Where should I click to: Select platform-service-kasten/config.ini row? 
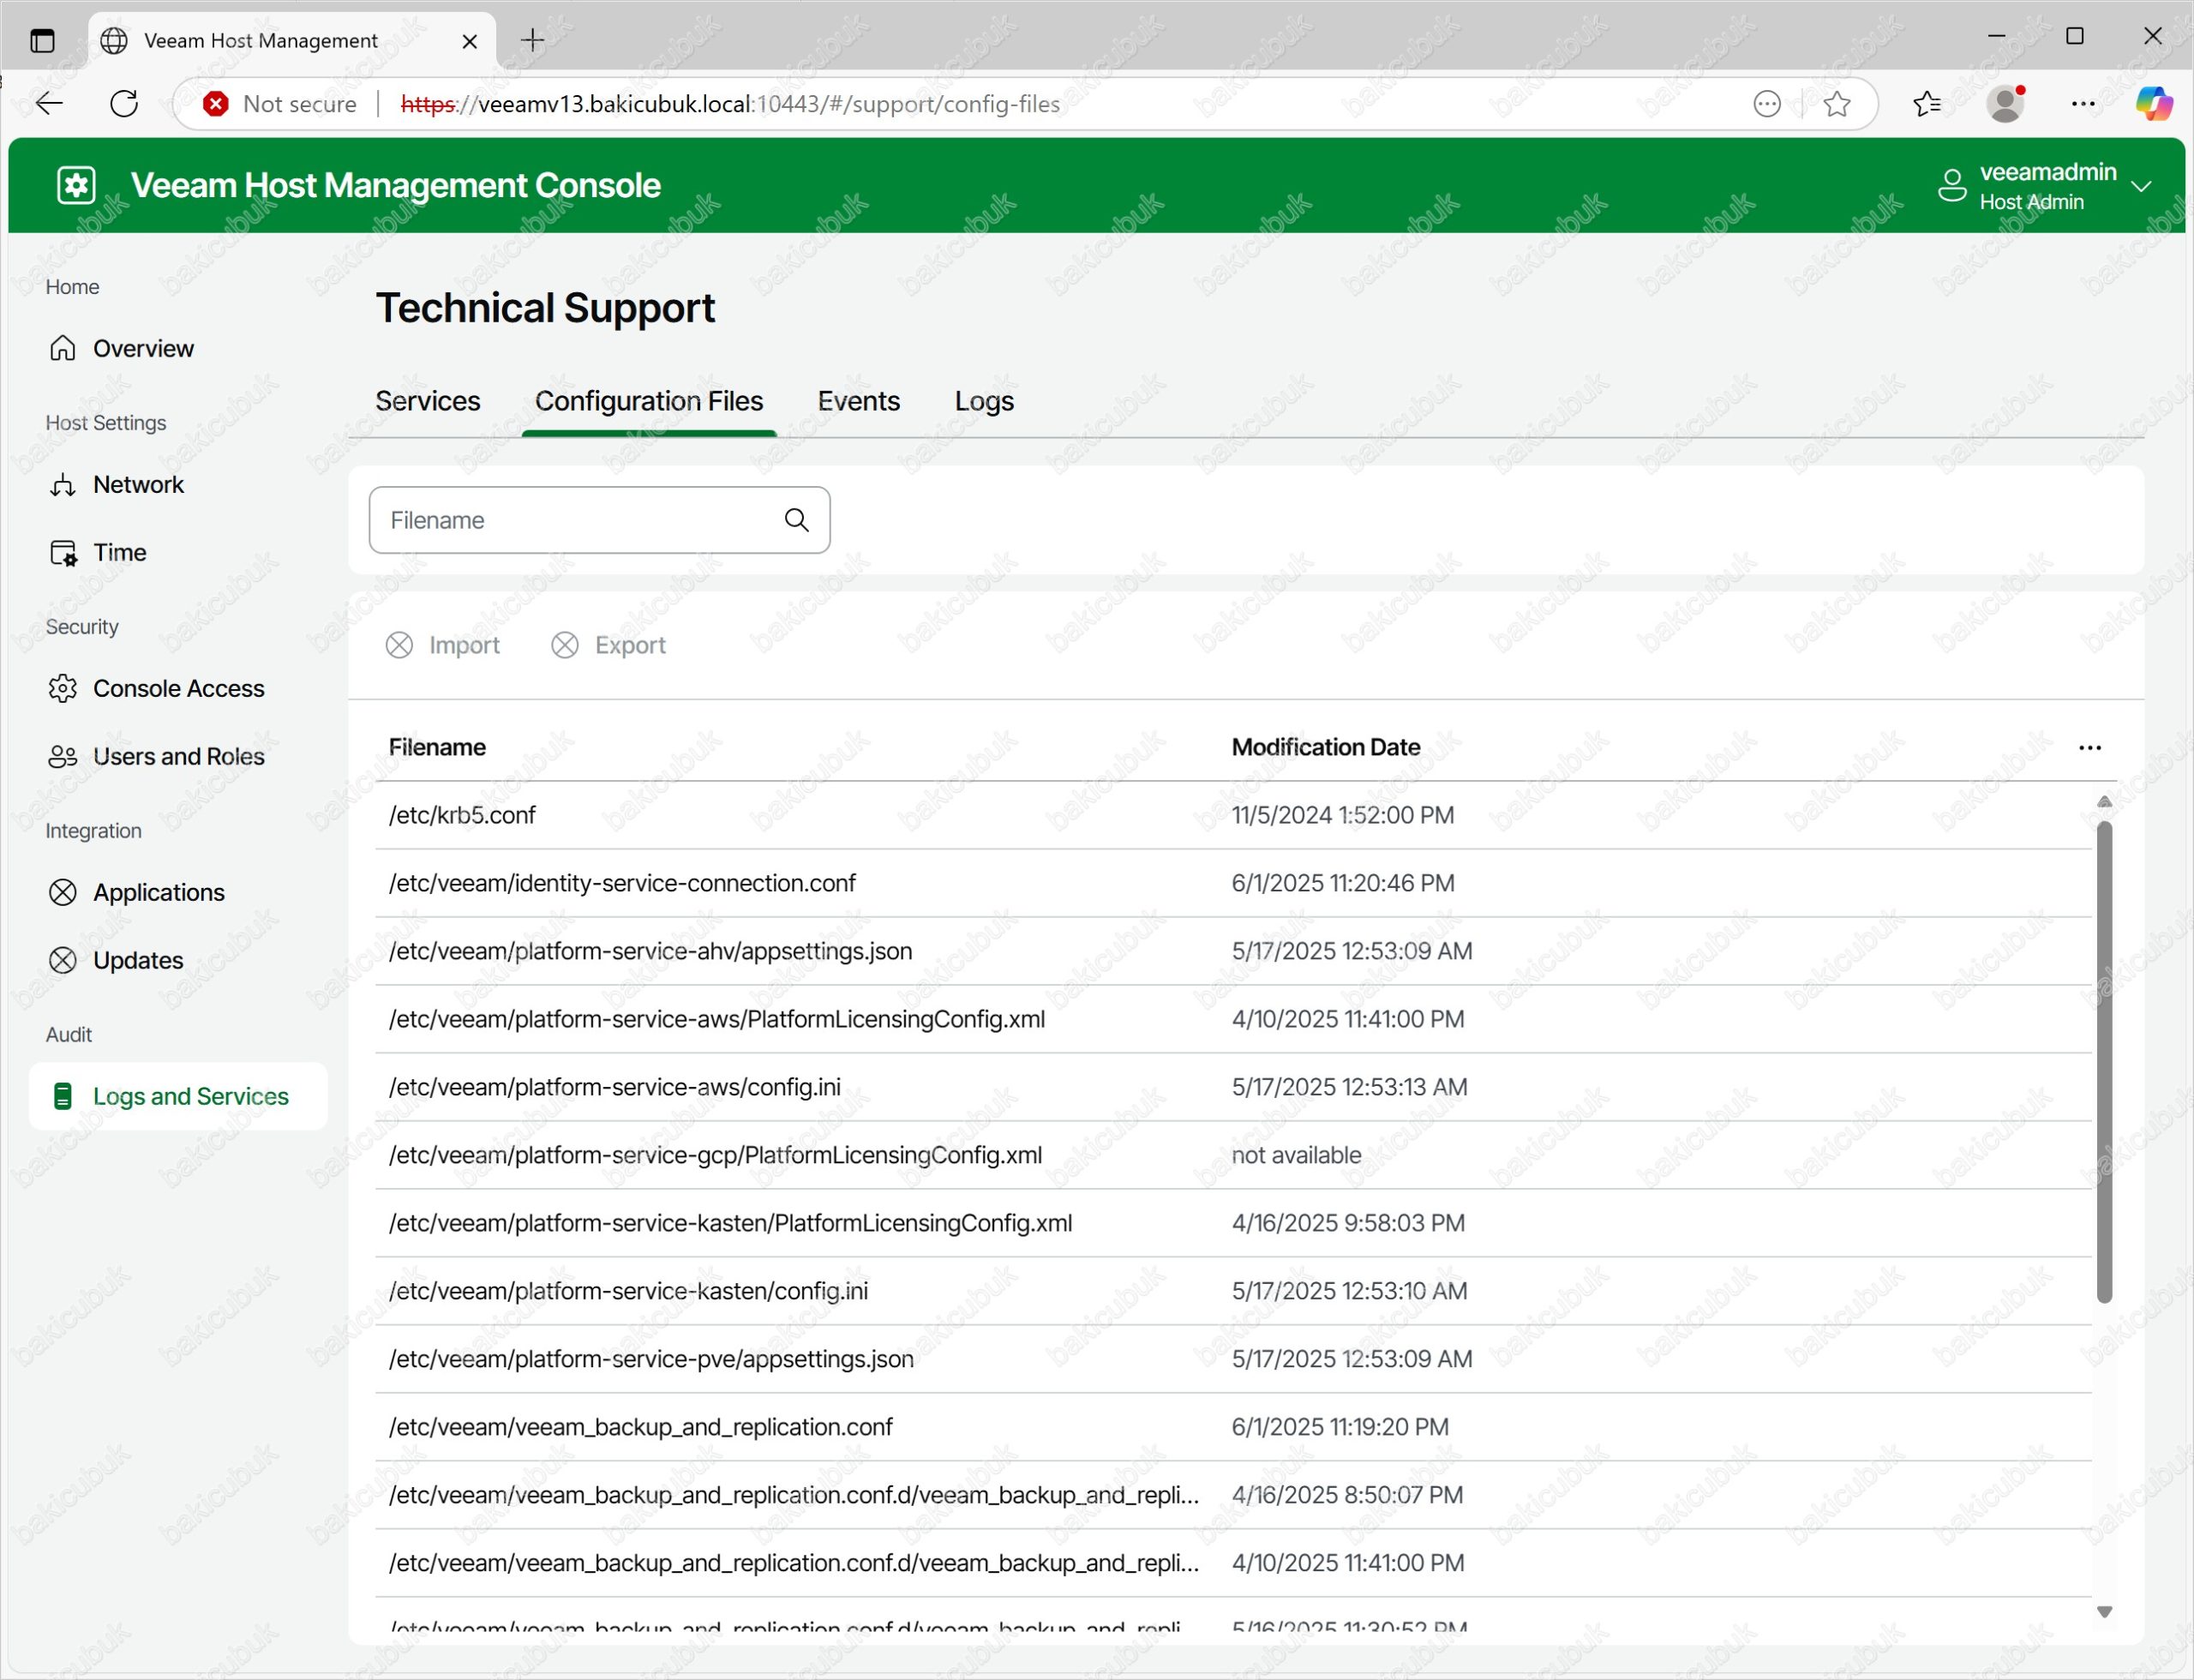(x=1233, y=1291)
